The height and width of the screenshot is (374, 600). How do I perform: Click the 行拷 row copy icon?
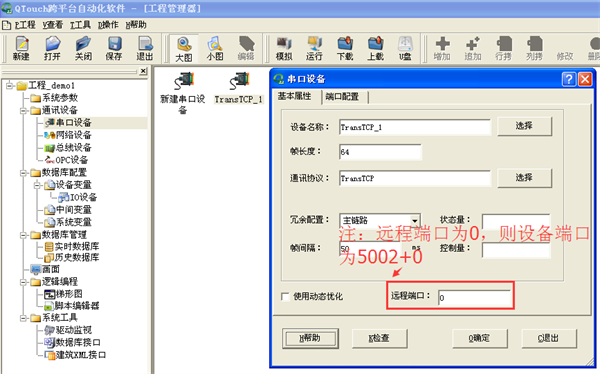point(503,49)
